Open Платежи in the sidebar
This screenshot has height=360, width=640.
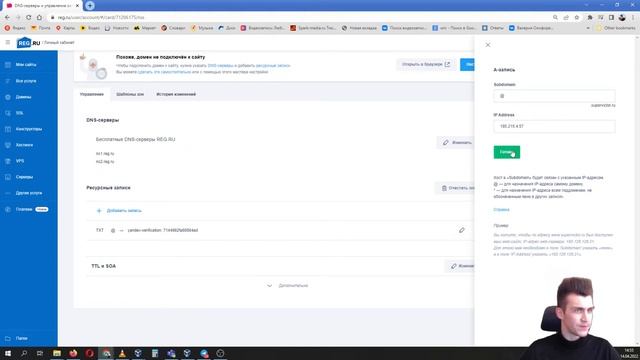[25, 209]
